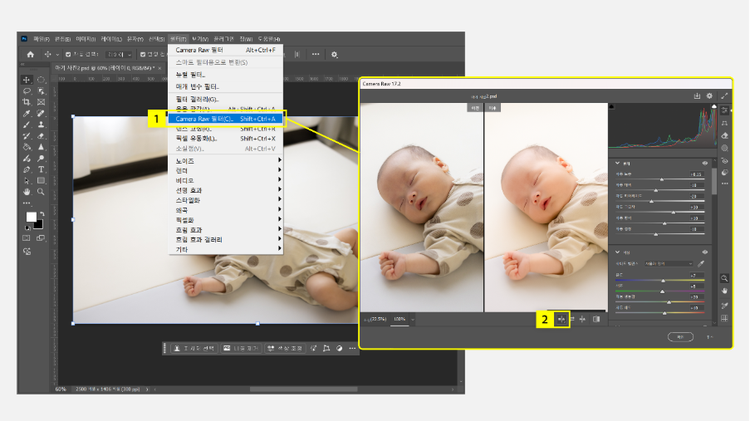This screenshot has width=750, height=421.
Task: Open the Camera Raw zoom level dropdown
Action: click(413, 319)
